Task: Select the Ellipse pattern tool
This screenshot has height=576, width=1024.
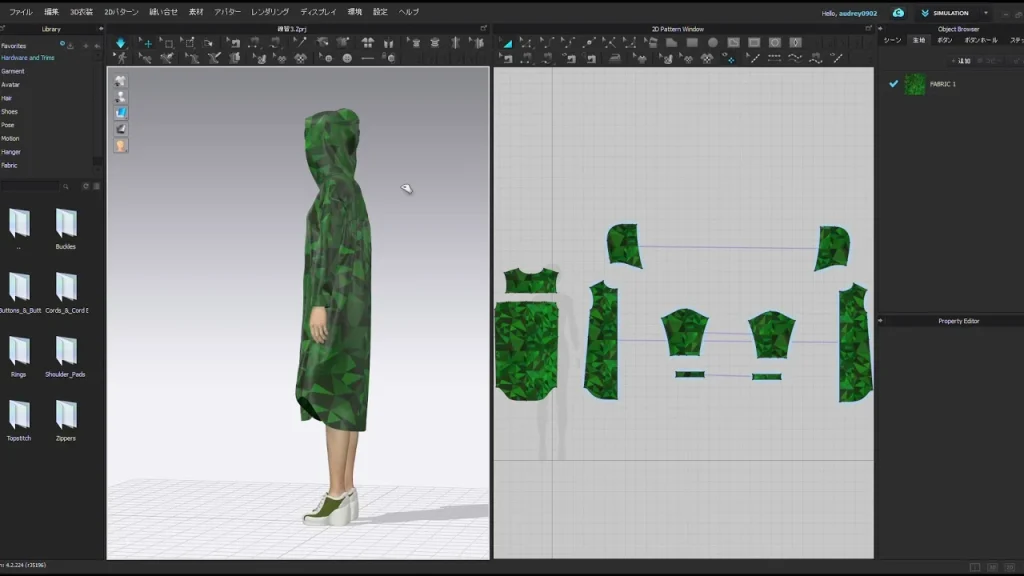Action: click(x=713, y=43)
